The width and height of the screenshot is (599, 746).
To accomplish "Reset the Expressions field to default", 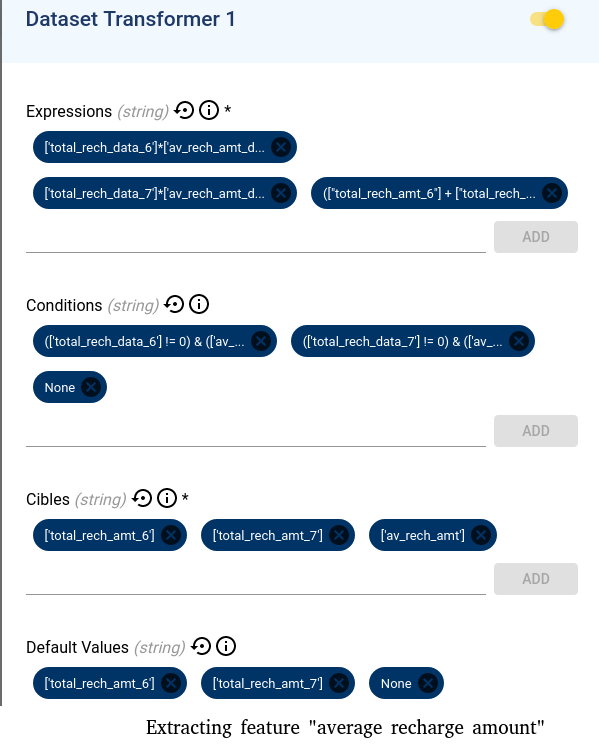I will (x=184, y=110).
